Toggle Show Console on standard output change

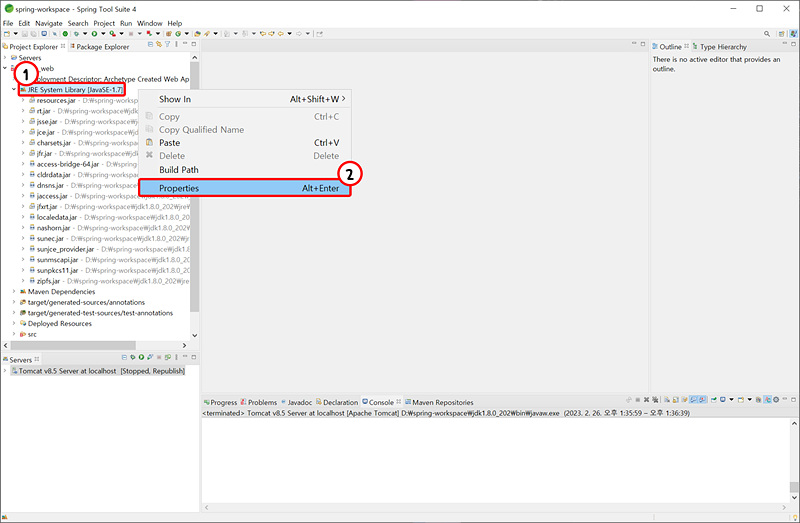(693, 400)
